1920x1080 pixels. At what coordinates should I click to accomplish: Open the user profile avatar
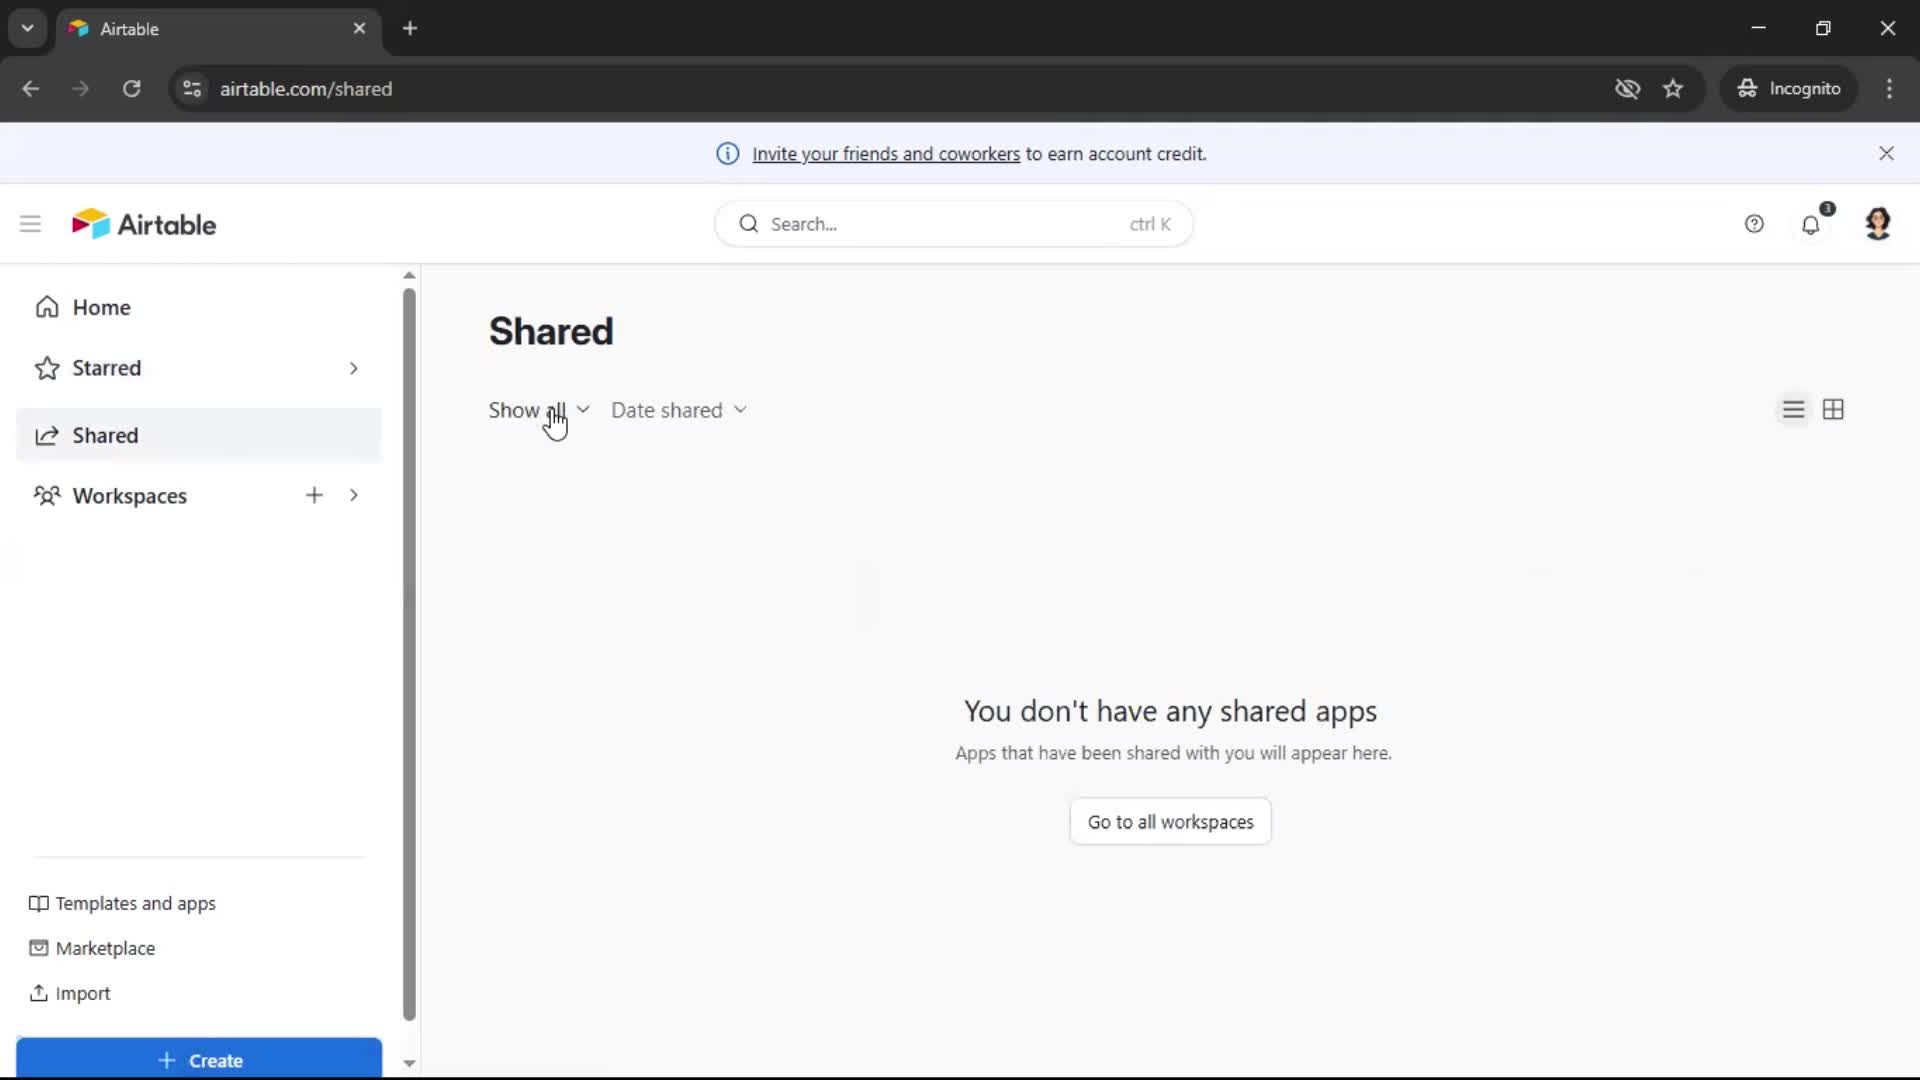coord(1878,223)
